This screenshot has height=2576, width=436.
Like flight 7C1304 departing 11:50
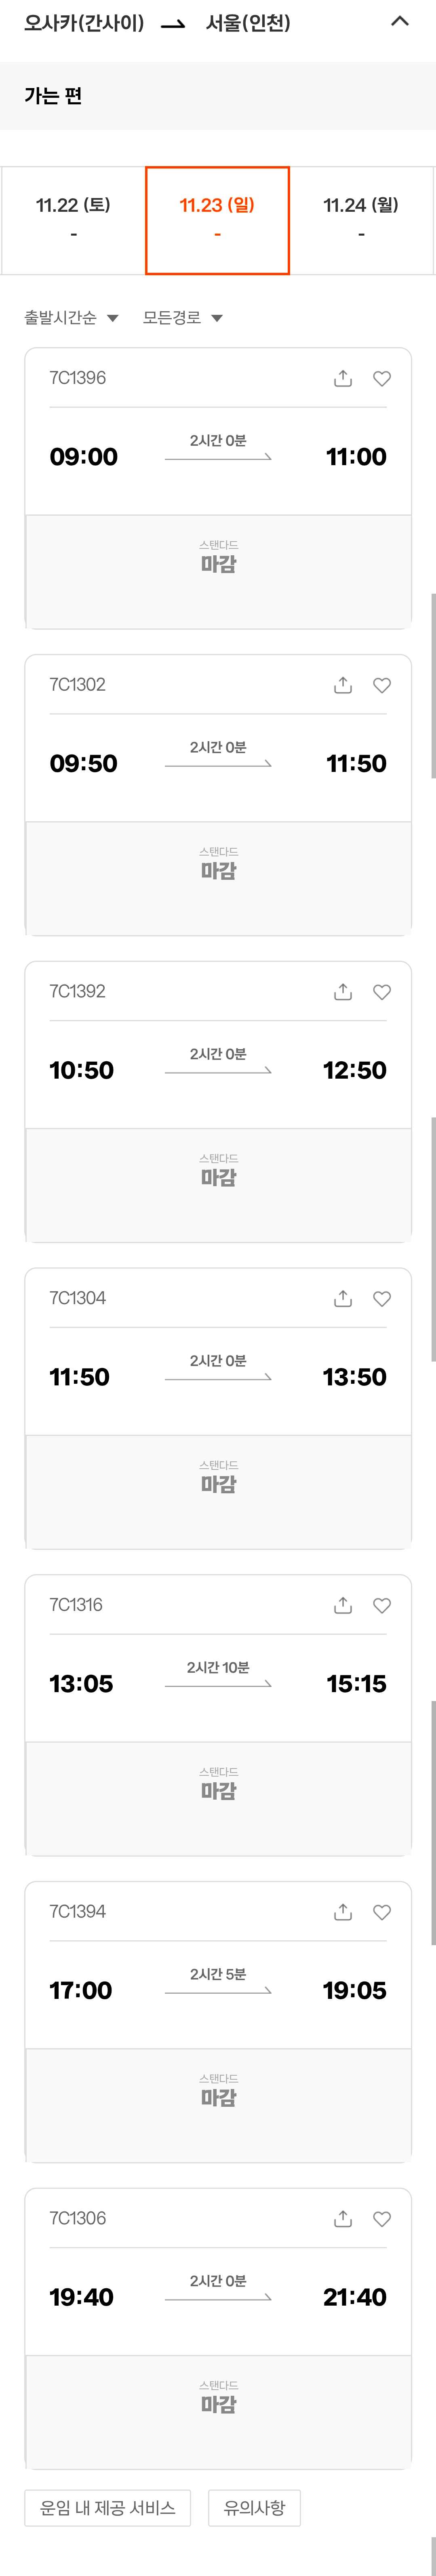coord(382,1299)
